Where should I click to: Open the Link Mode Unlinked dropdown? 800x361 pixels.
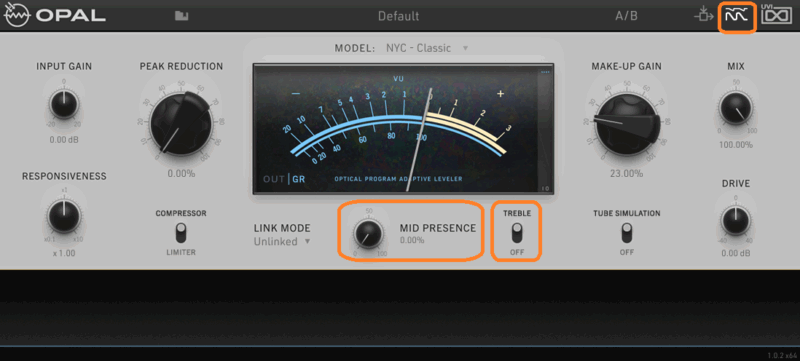282,242
